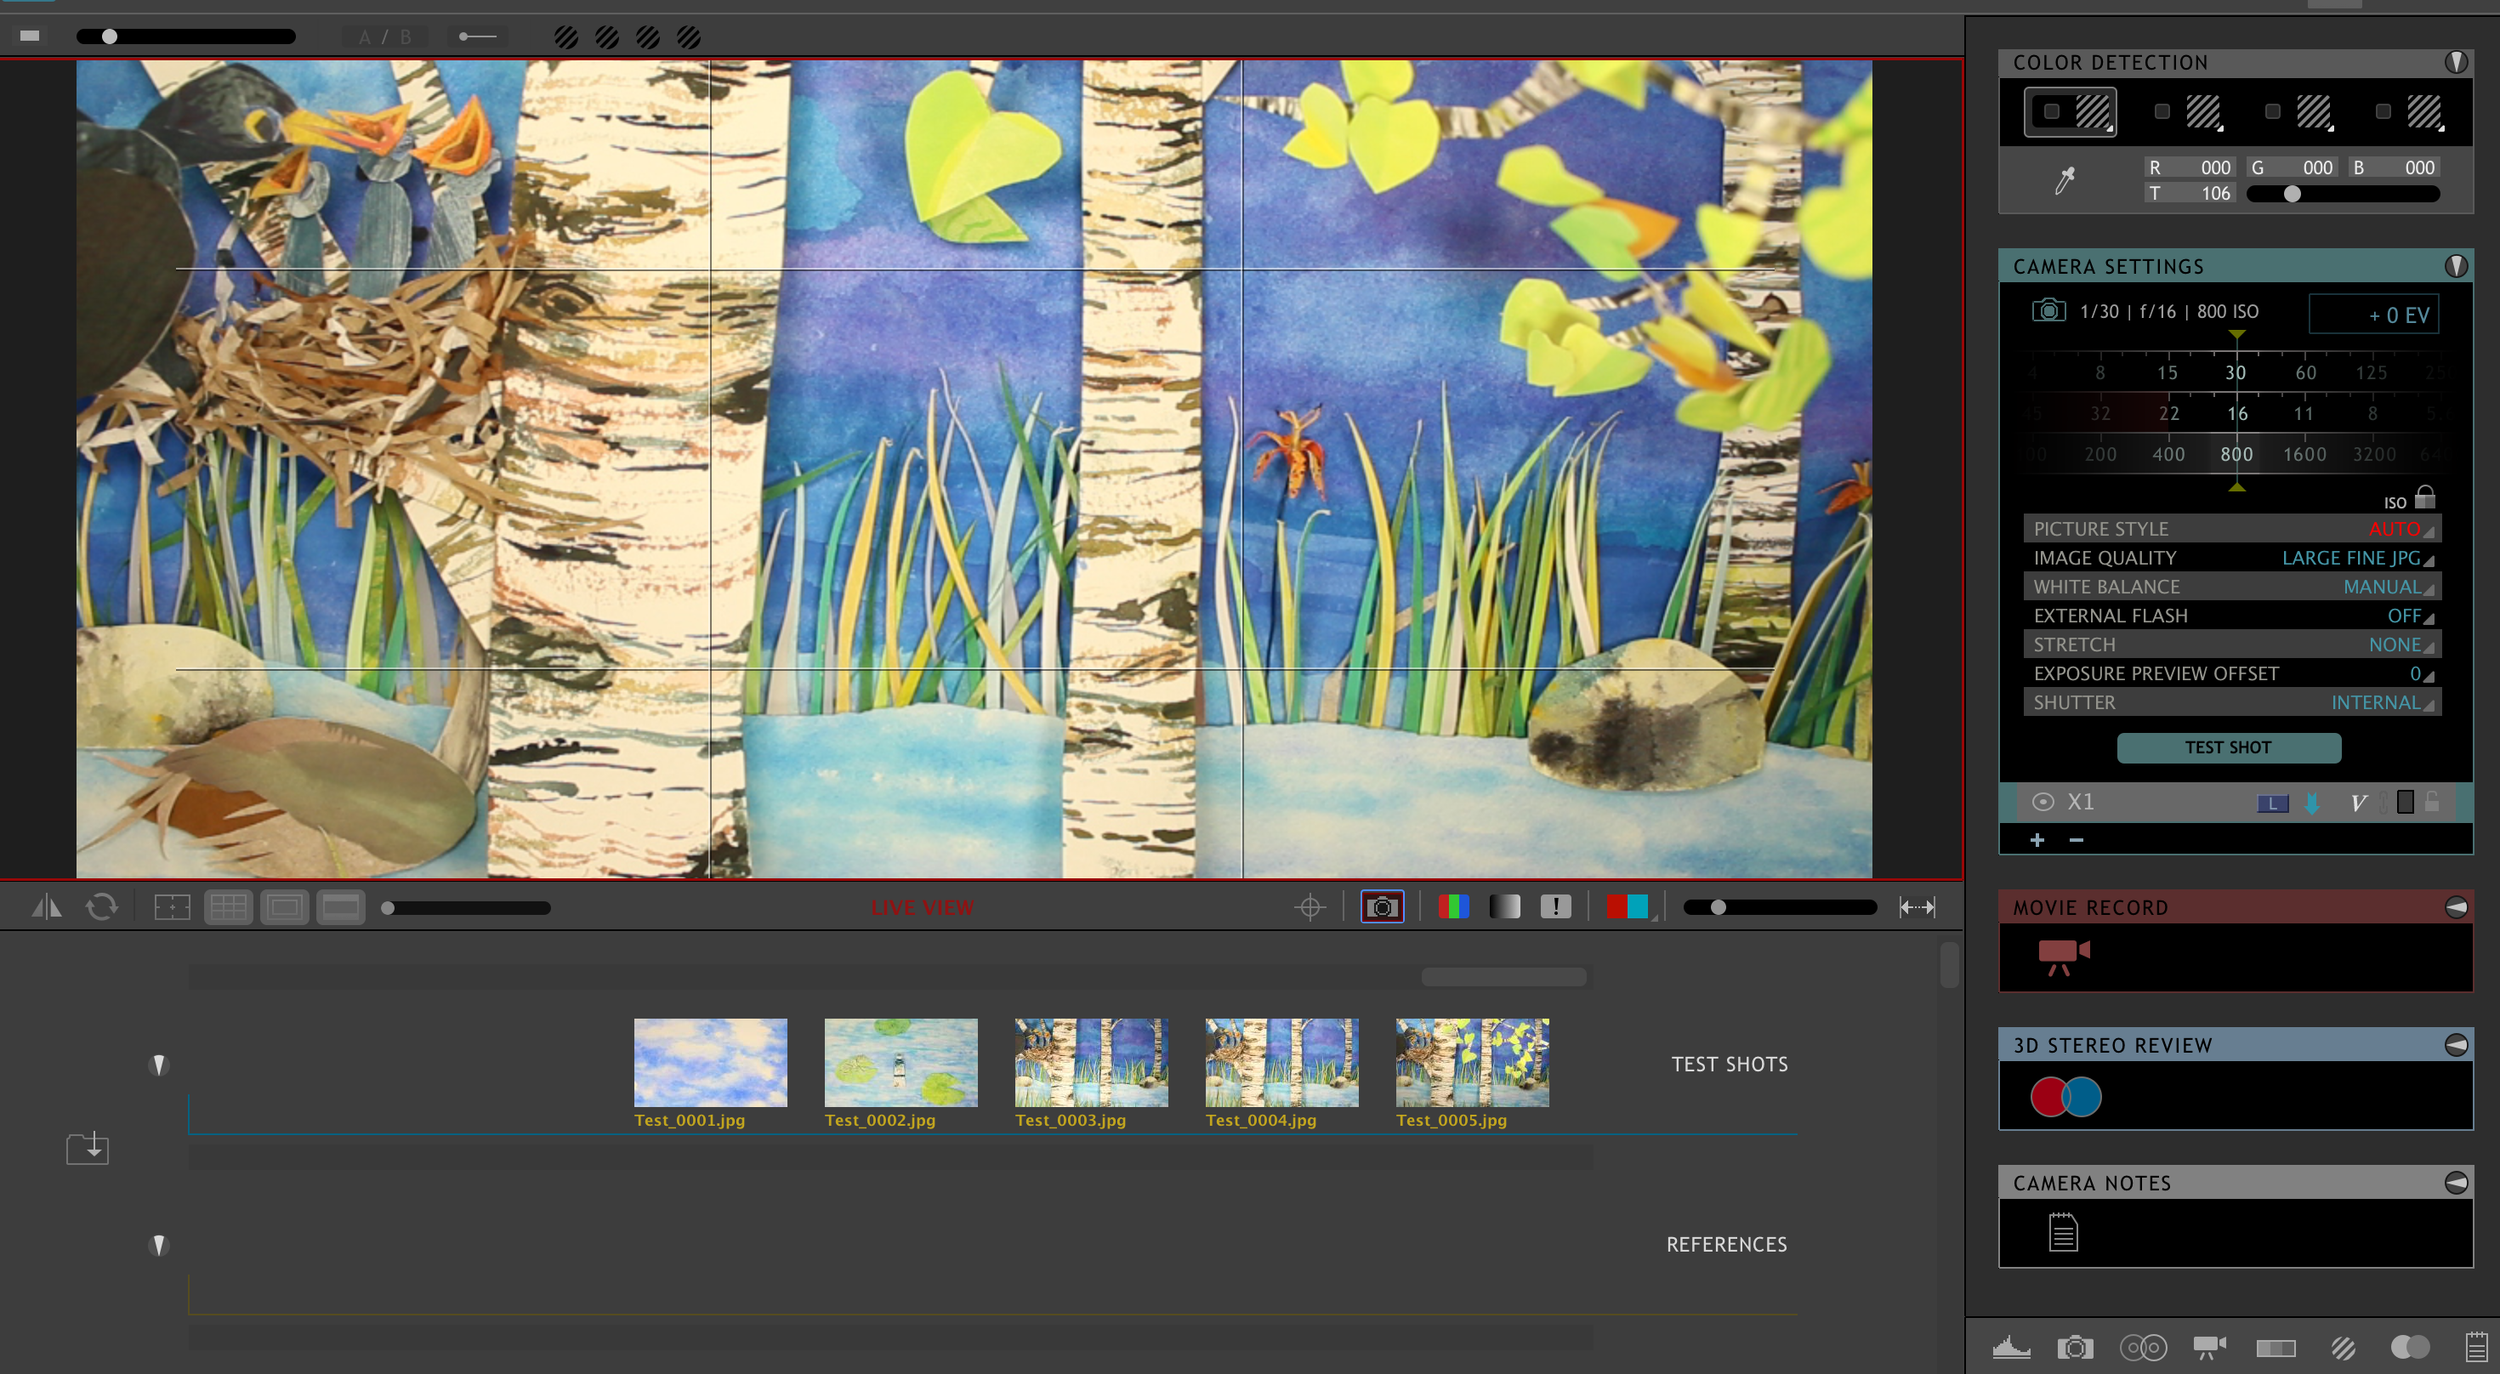2500x1374 pixels.
Task: Select the Test_0003.jpg thumbnail
Action: [1091, 1062]
